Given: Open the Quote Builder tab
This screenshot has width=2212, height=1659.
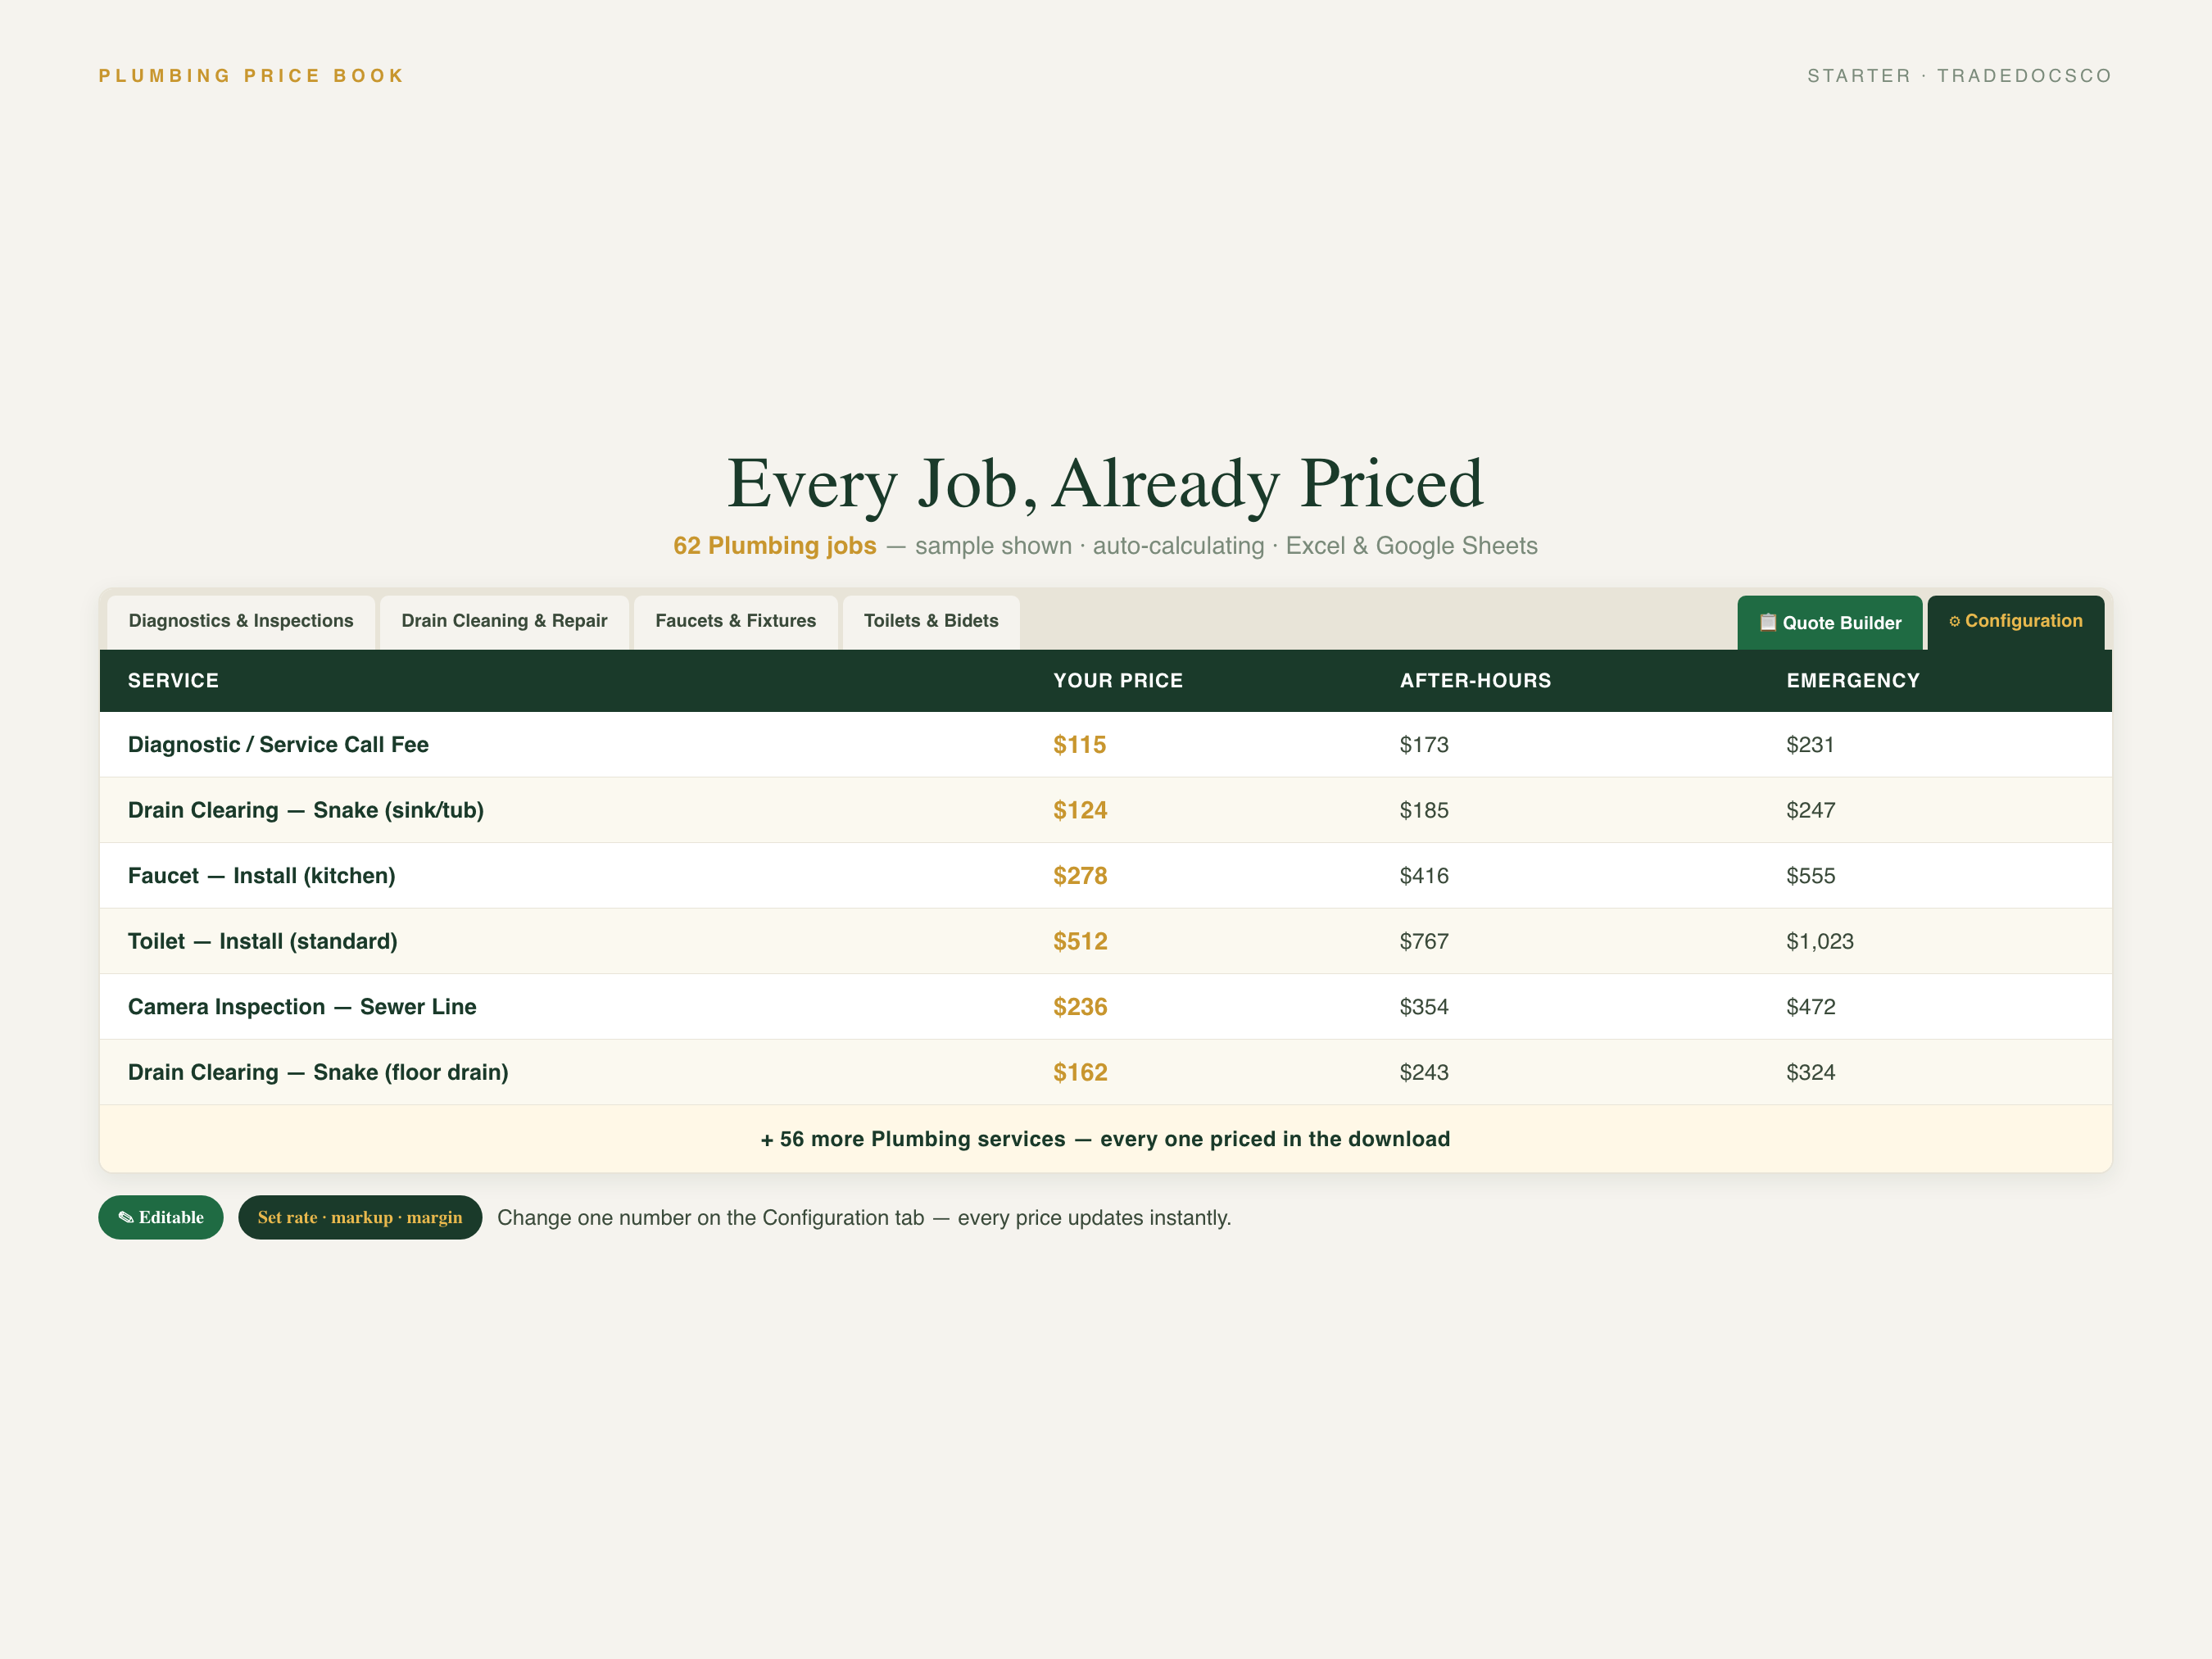Looking at the screenshot, I should 1829,622.
